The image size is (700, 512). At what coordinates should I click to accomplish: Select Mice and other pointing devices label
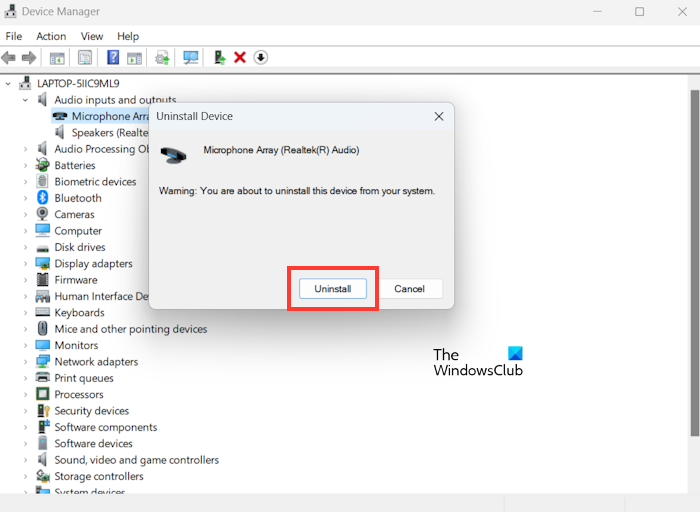pos(131,329)
